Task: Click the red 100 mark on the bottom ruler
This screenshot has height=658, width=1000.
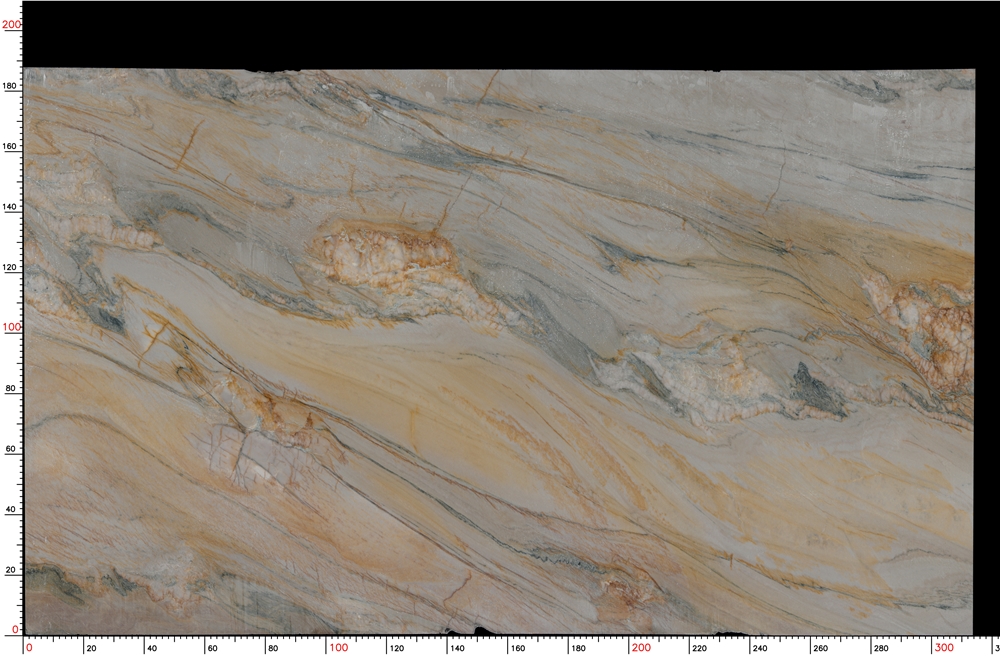Action: [338, 648]
